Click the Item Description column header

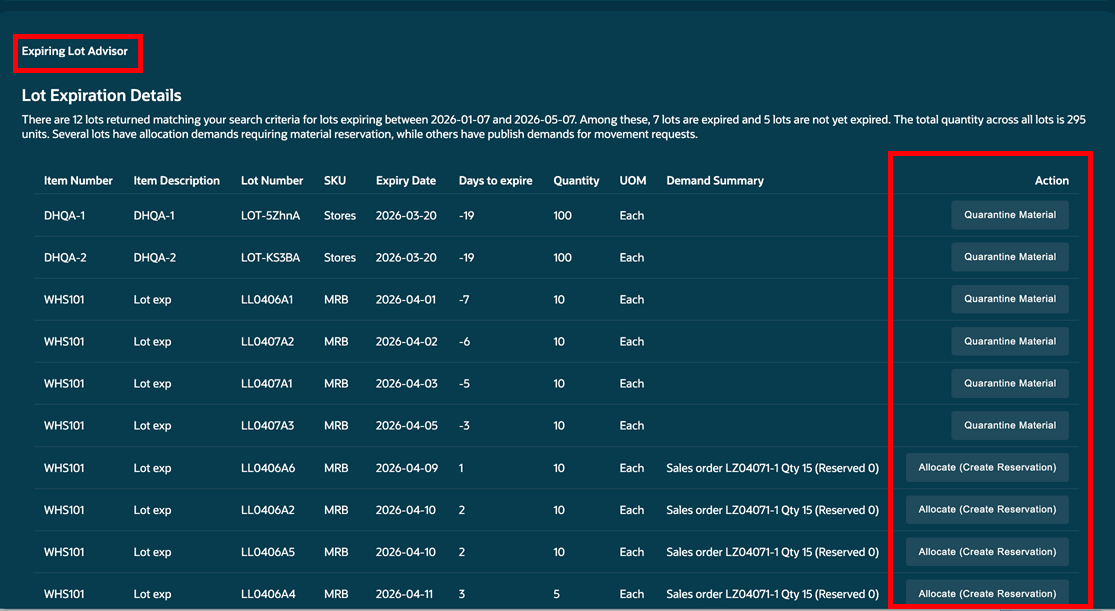coord(176,181)
